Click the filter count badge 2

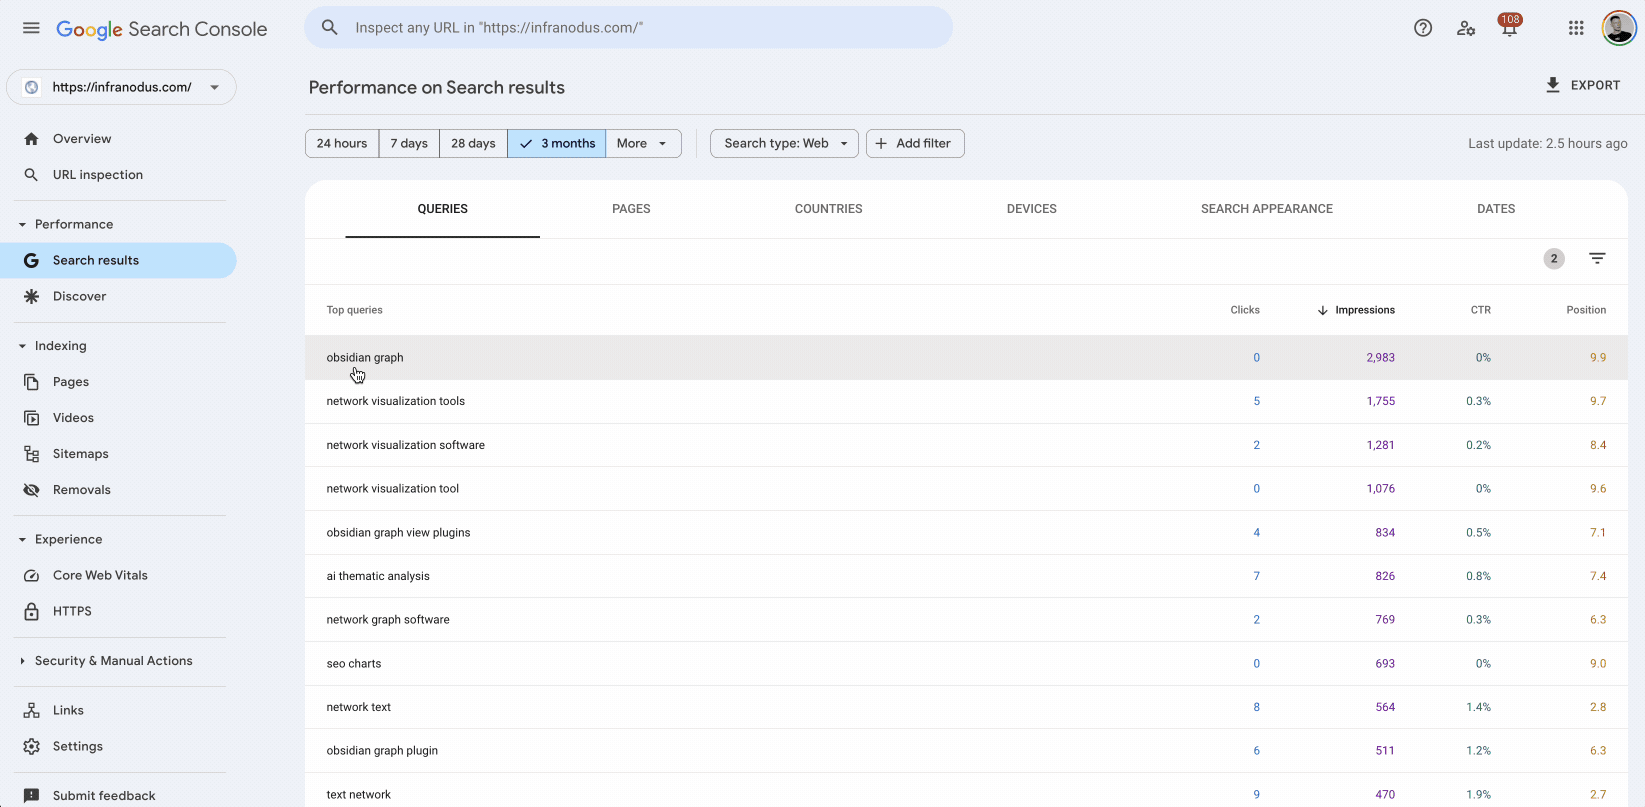[x=1554, y=259]
